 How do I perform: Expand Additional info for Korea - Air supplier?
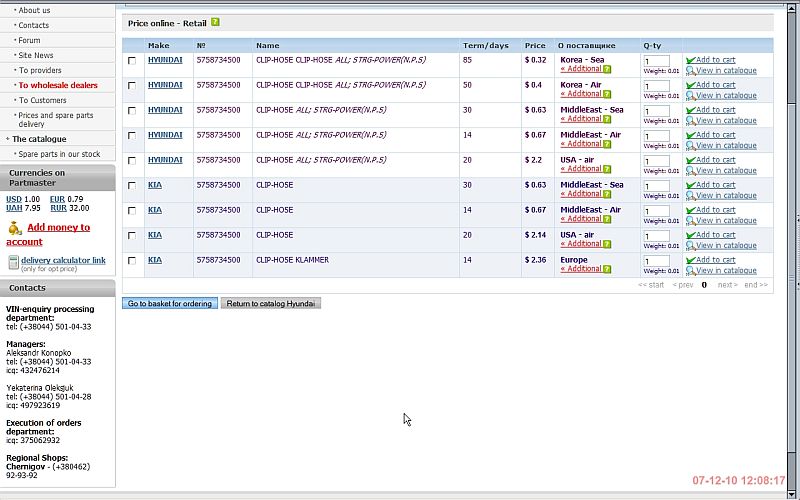(x=581, y=94)
